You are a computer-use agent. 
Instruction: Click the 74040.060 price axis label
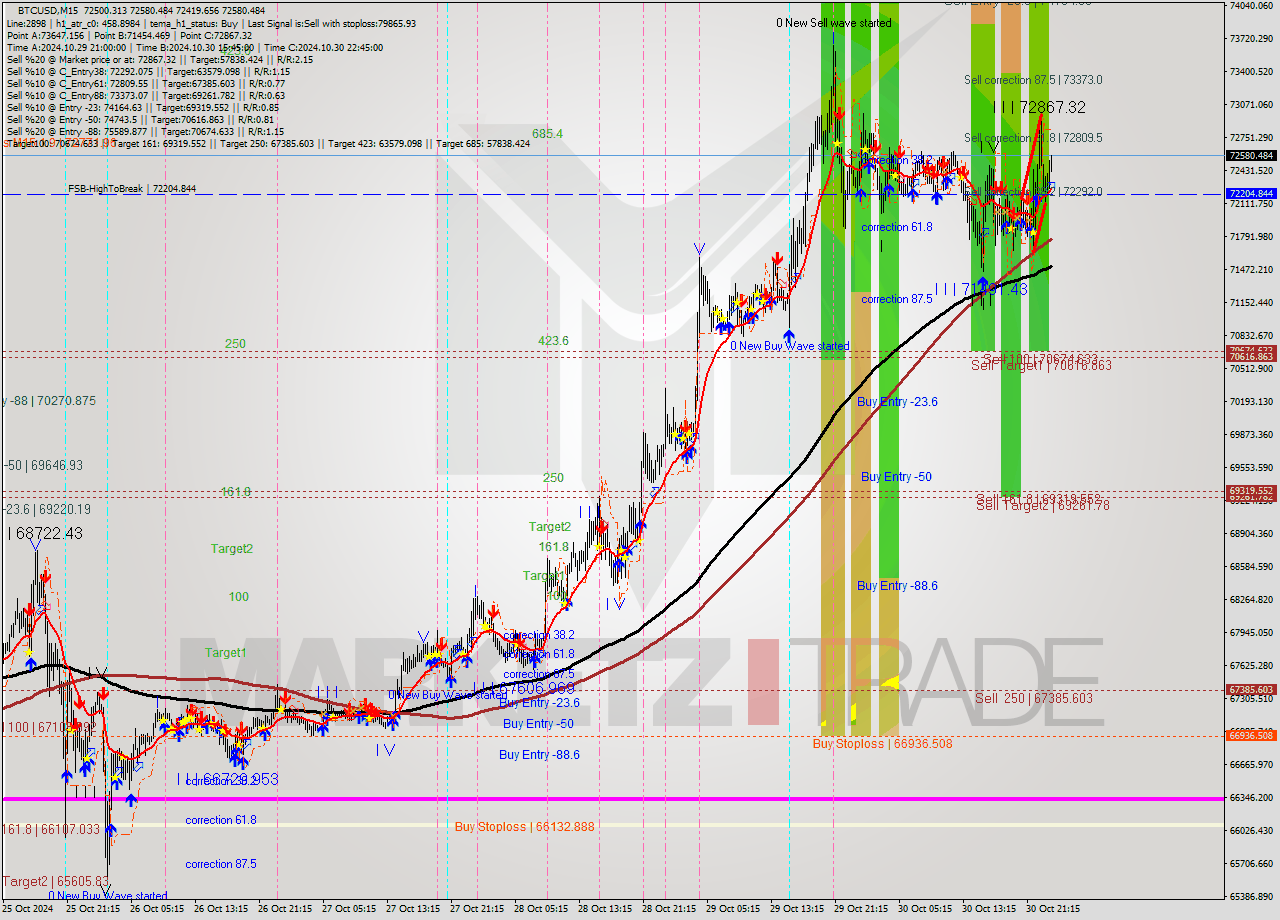point(1251,6)
